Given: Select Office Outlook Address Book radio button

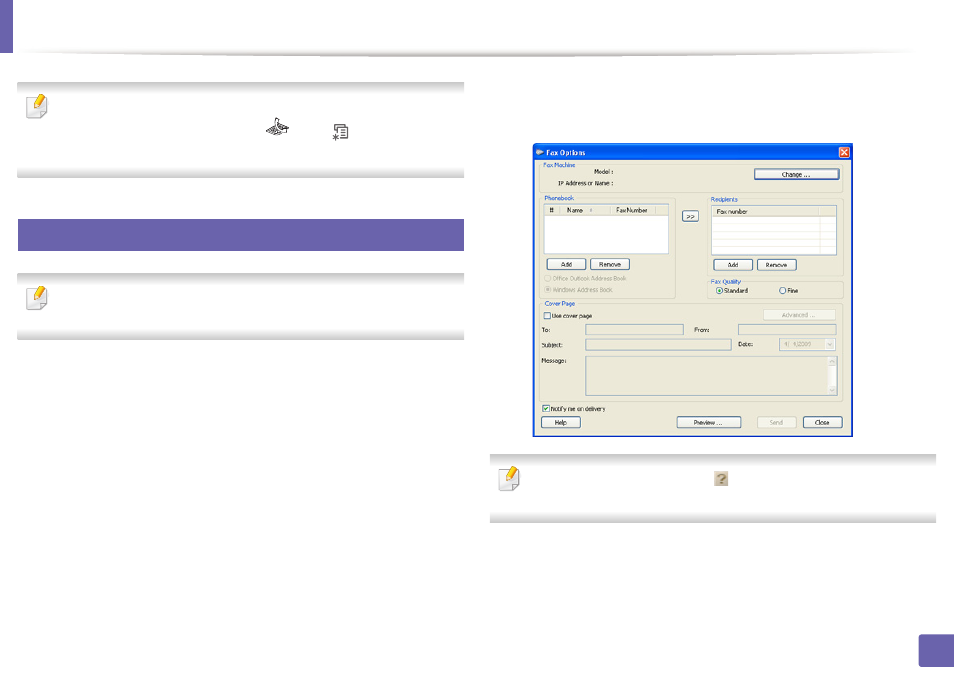Looking at the screenshot, I should coord(548,279).
